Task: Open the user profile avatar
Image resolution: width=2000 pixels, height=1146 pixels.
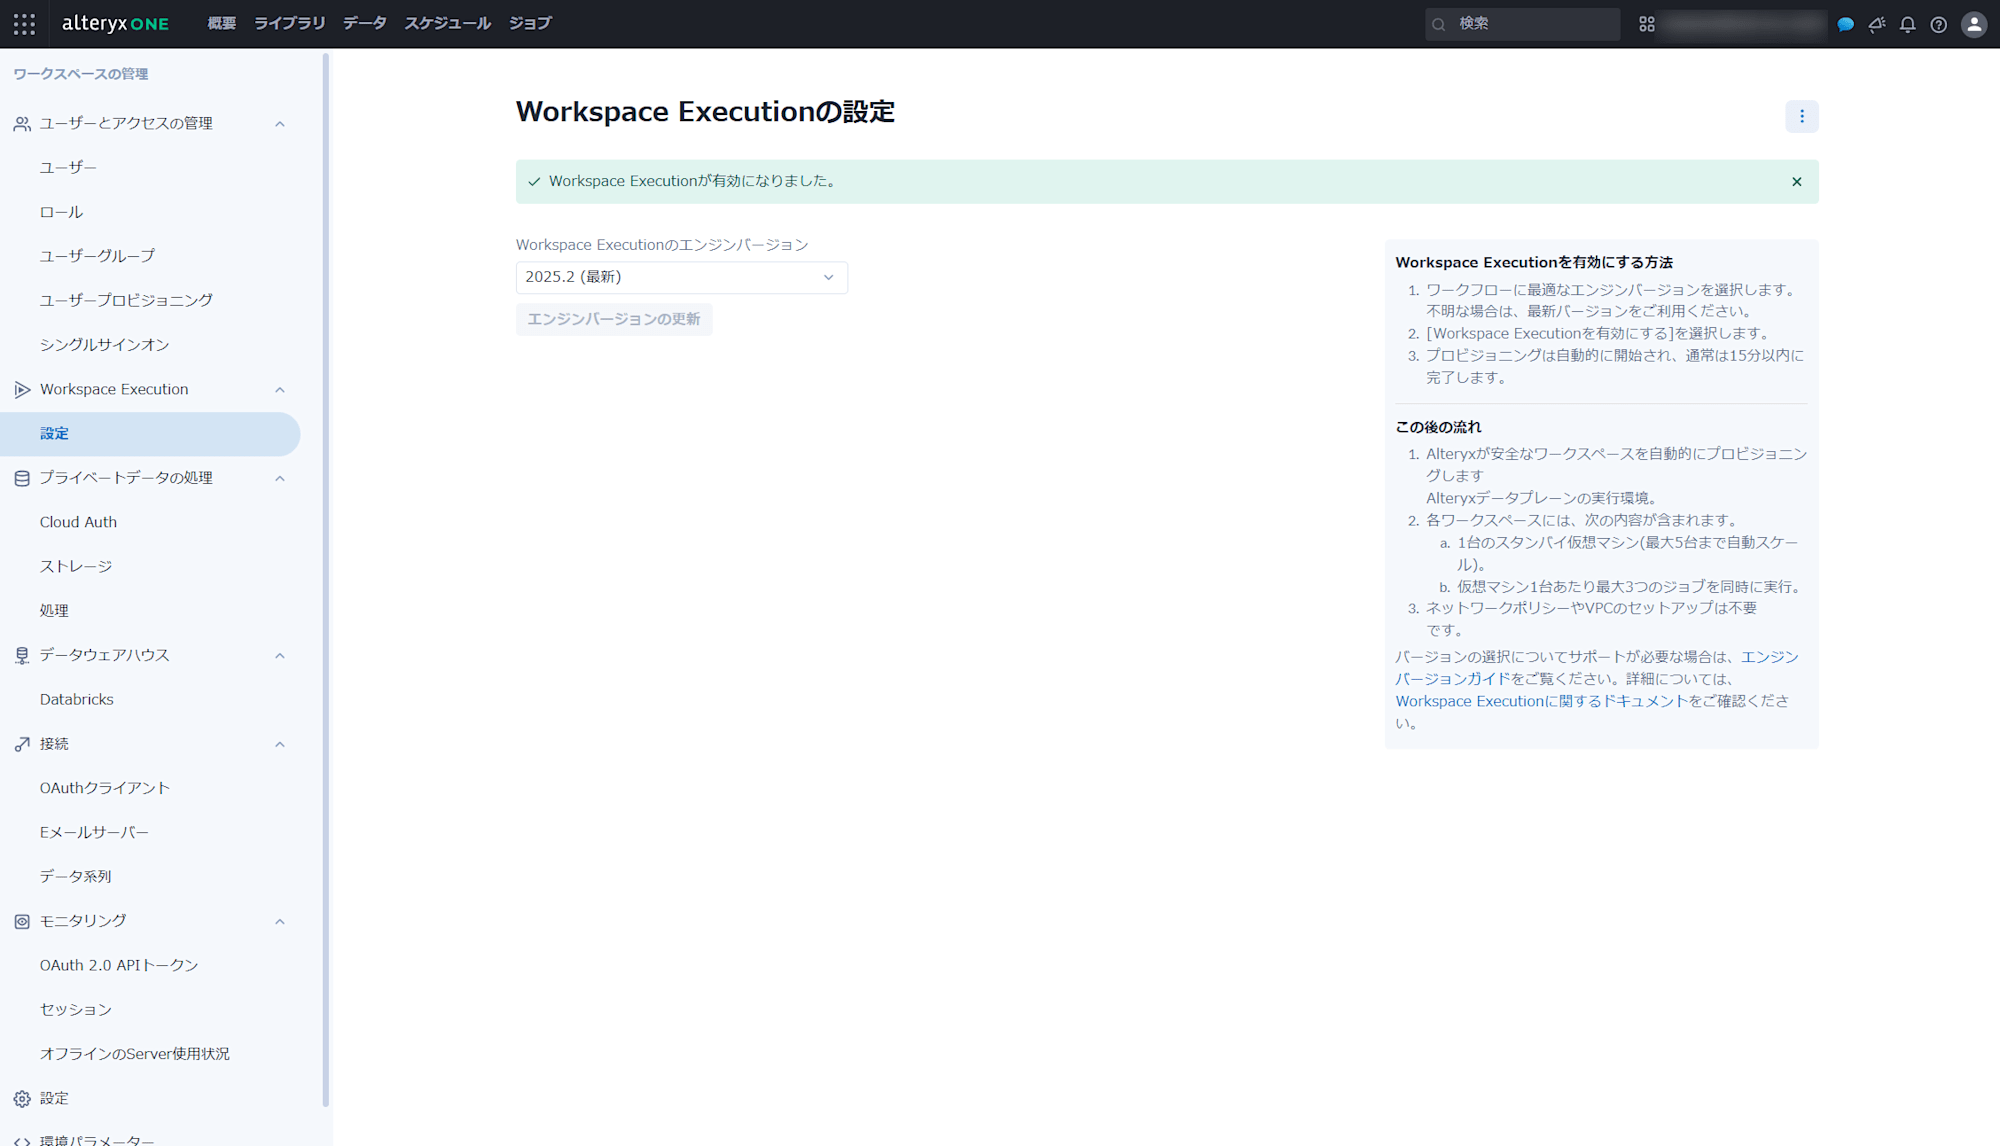Action: (x=1973, y=24)
